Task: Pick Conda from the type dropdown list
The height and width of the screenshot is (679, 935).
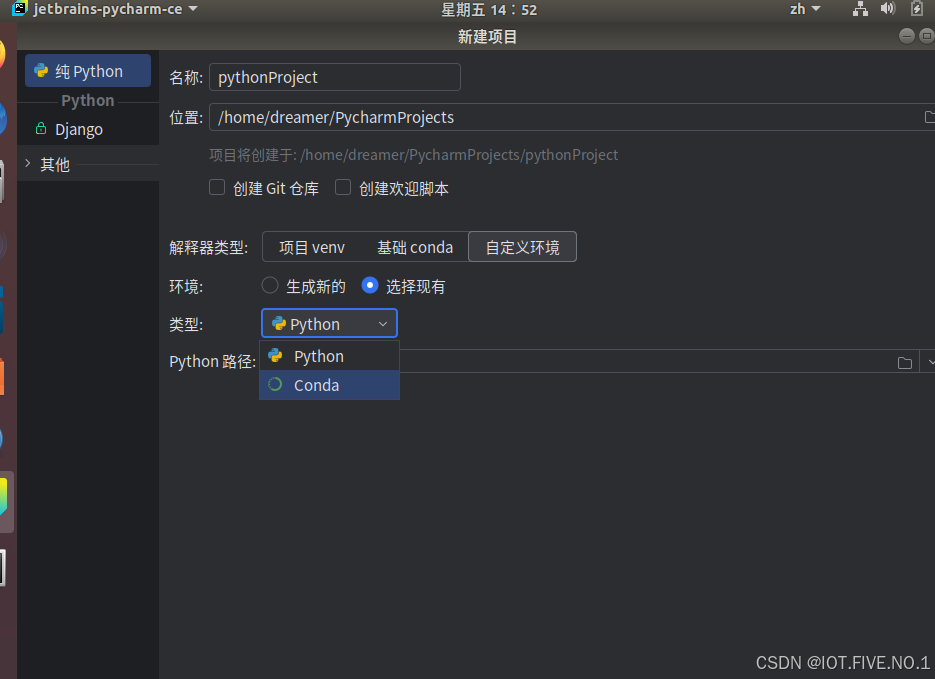Action: pos(329,385)
